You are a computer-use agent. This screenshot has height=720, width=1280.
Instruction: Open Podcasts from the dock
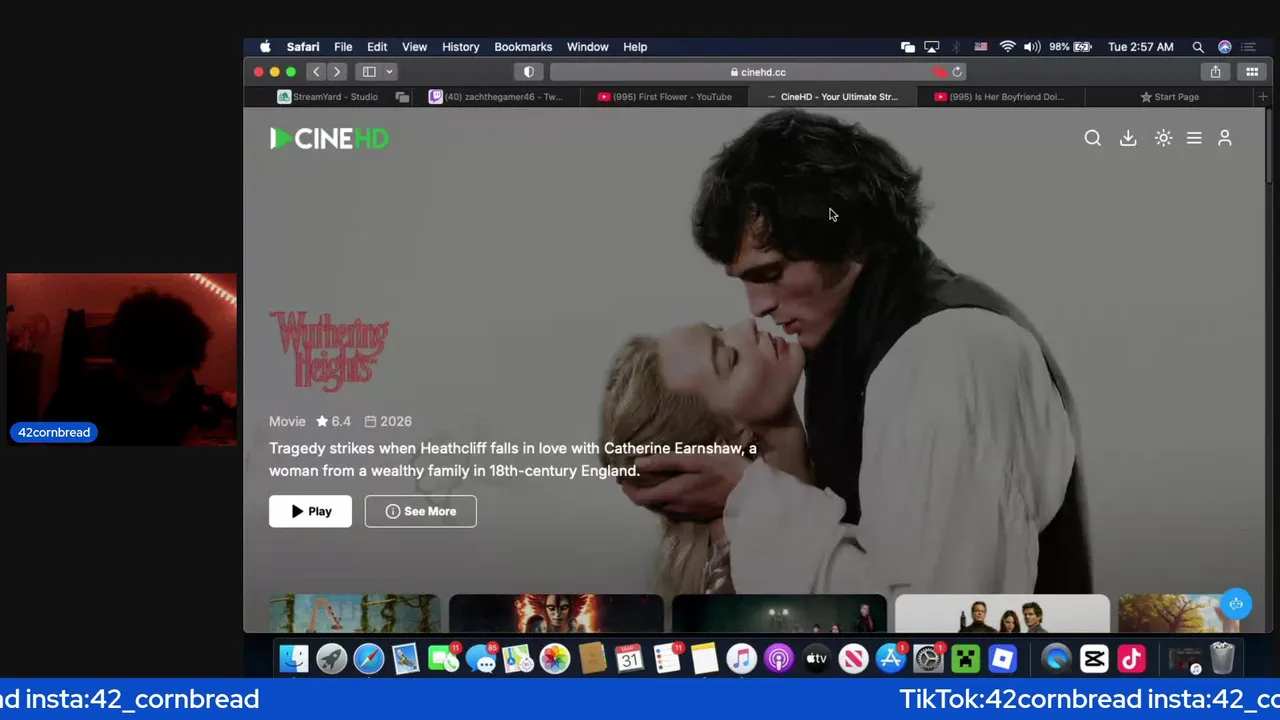point(778,658)
